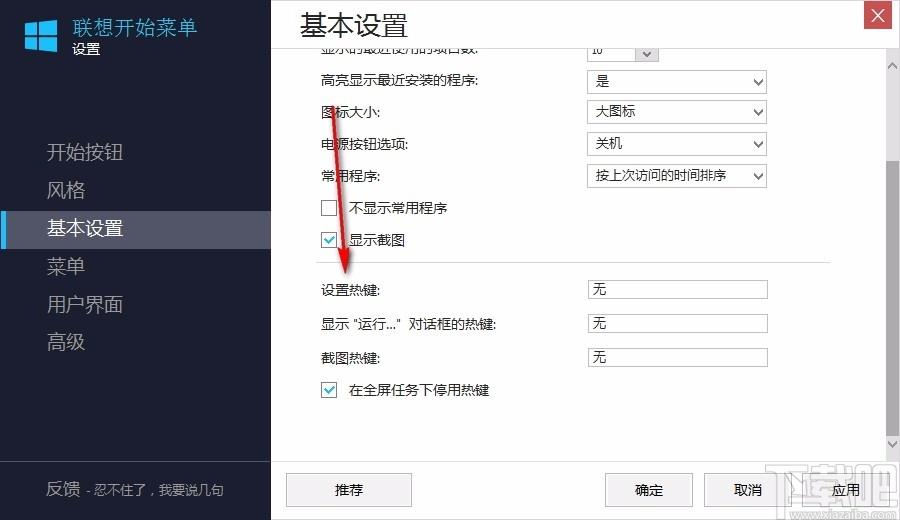Open the 常用程序 sorting dropdown
This screenshot has height=520, width=900.
[x=677, y=176]
